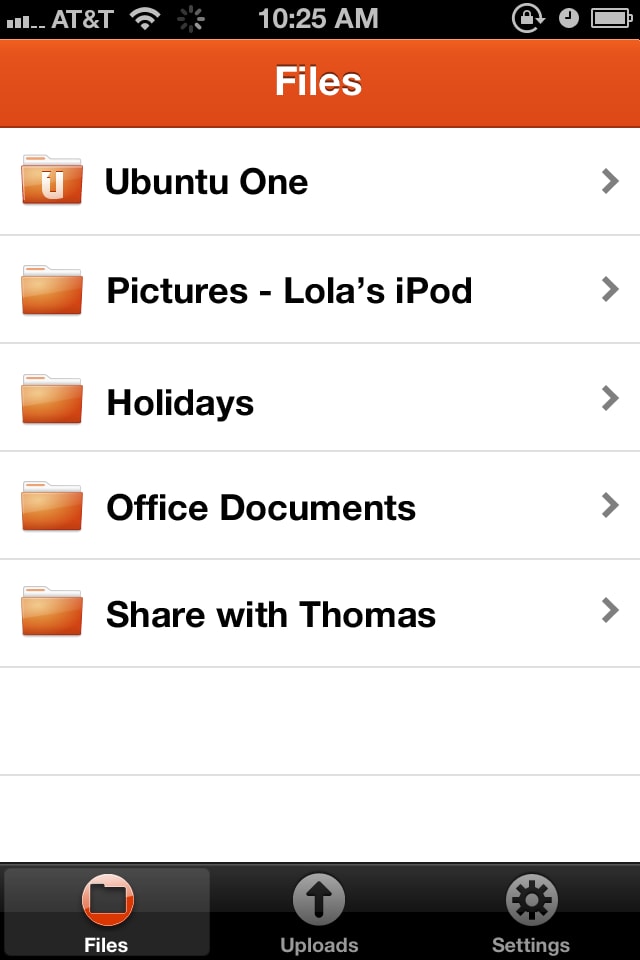Image resolution: width=640 pixels, height=960 pixels.
Task: Expand Pictures - Lola's iPod chevron
Action: pyautogui.click(x=610, y=289)
